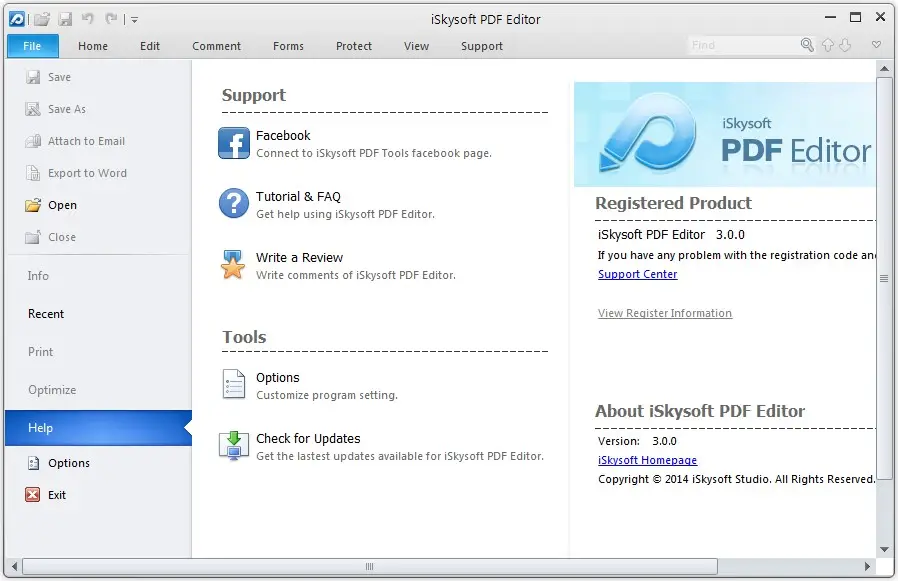The height and width of the screenshot is (581, 898).
Task: Open the Write a Review entry title
Action: tap(300, 258)
